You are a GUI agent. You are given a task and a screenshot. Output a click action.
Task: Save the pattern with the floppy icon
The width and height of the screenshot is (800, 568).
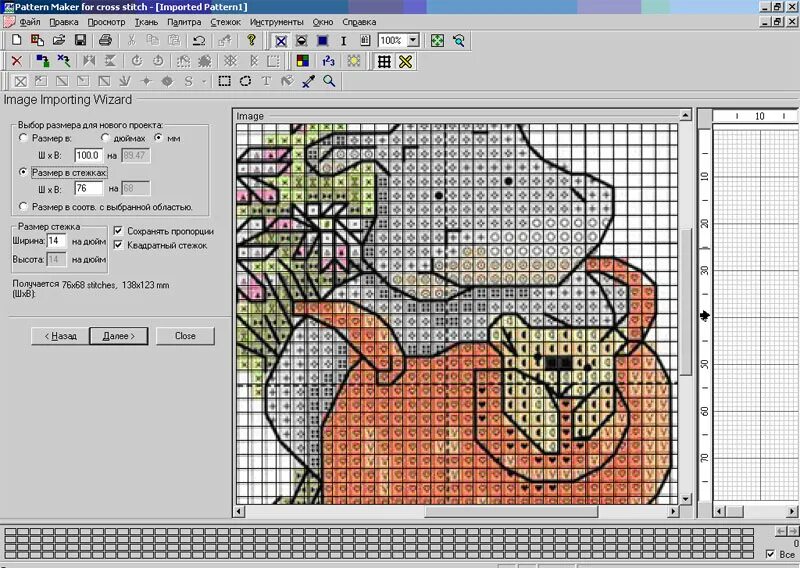pyautogui.click(x=80, y=40)
